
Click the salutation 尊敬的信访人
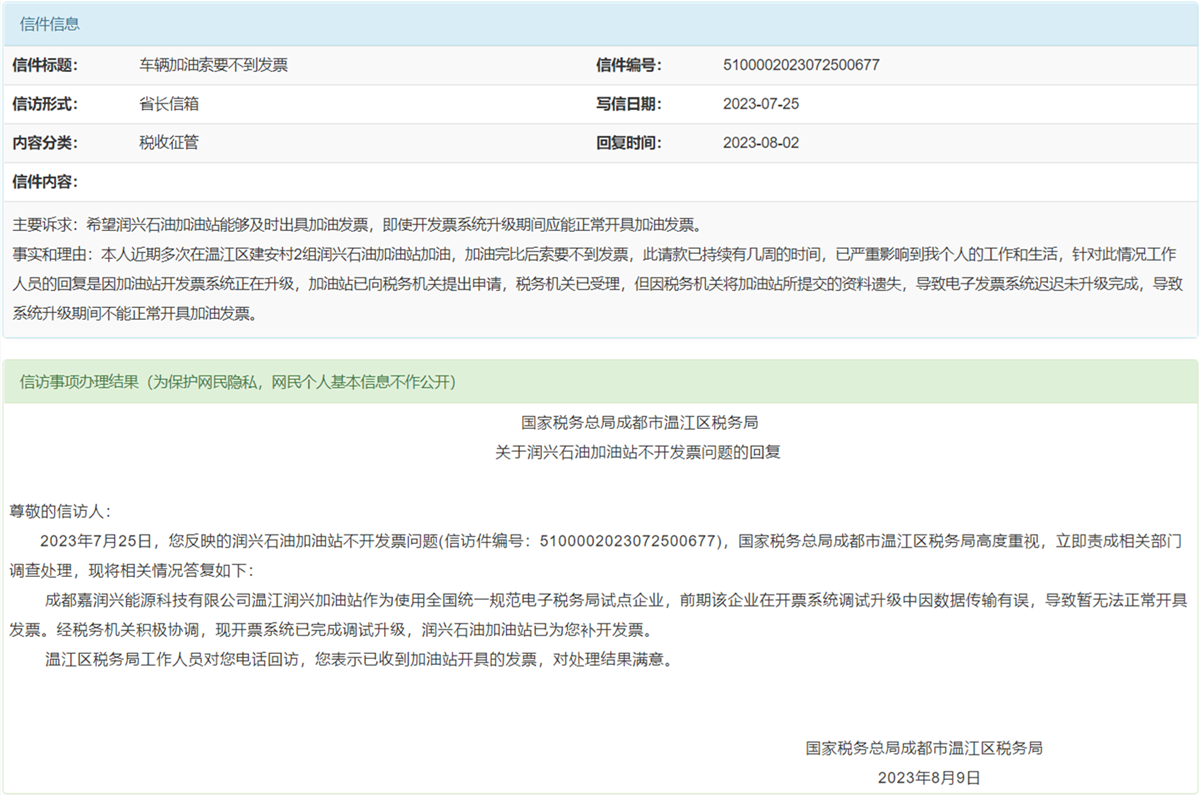pyautogui.click(x=61, y=511)
